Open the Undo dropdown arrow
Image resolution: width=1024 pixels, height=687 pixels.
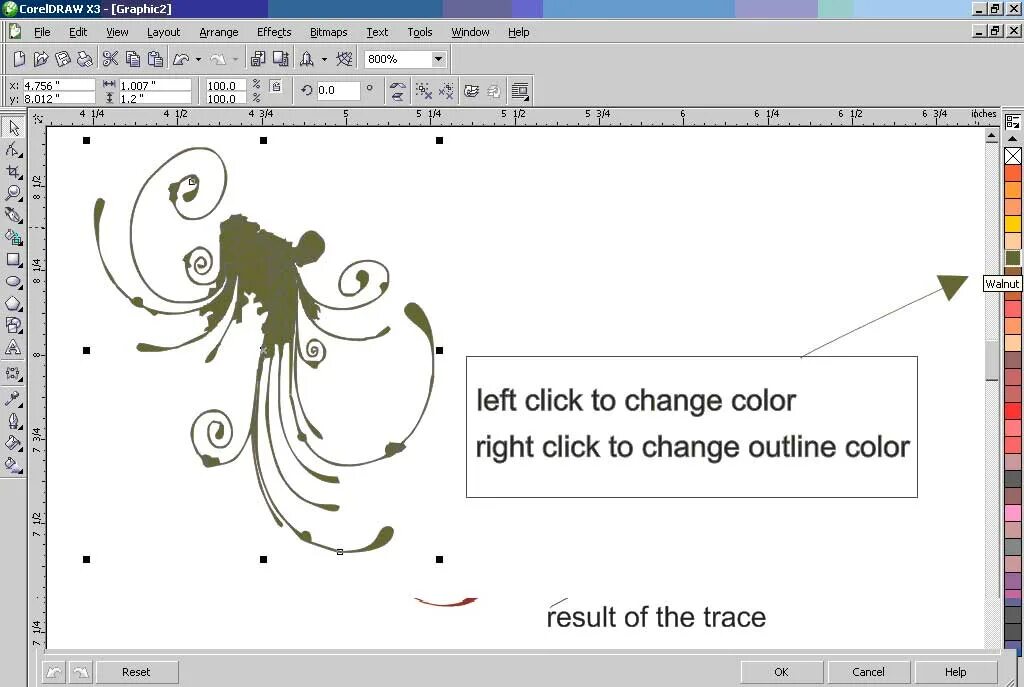(x=199, y=59)
